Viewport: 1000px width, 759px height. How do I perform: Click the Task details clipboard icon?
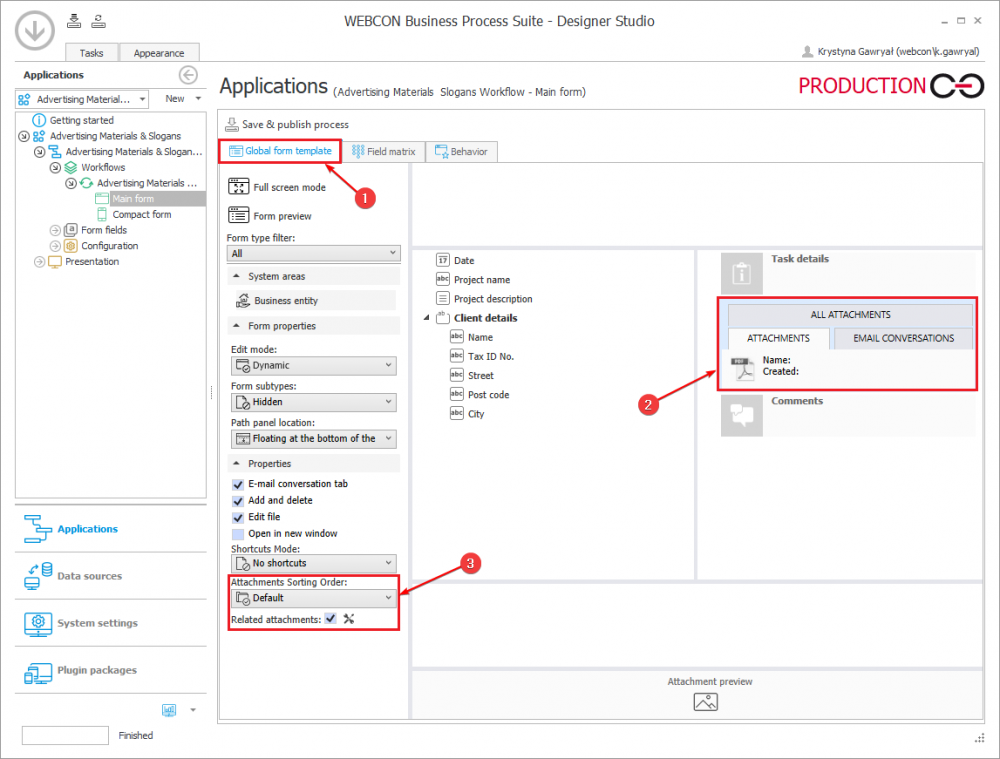pyautogui.click(x=742, y=274)
